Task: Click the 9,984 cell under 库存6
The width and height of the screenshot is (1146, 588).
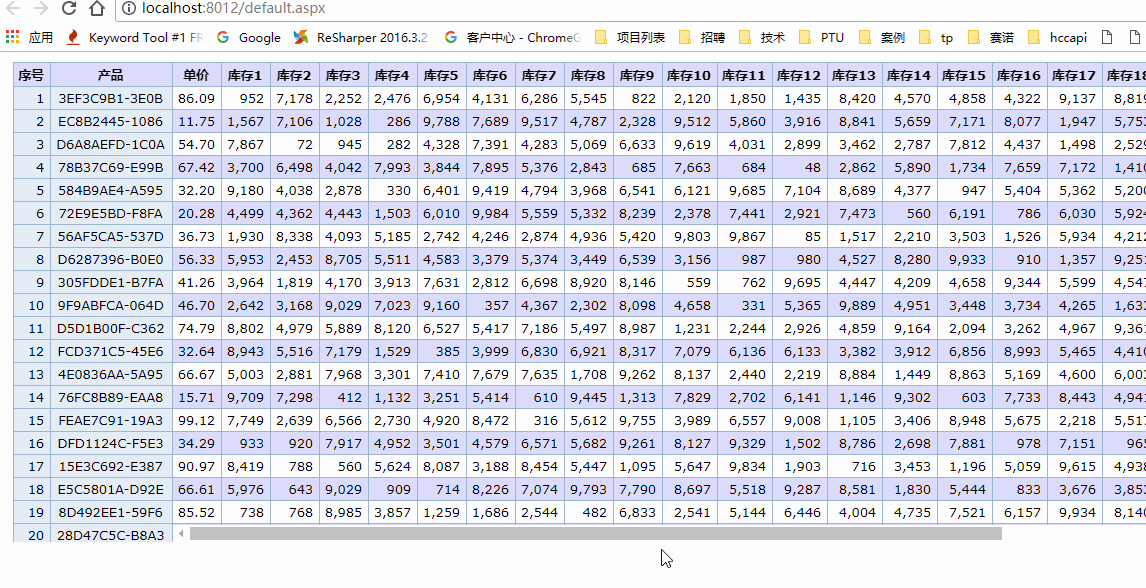Action: point(490,213)
